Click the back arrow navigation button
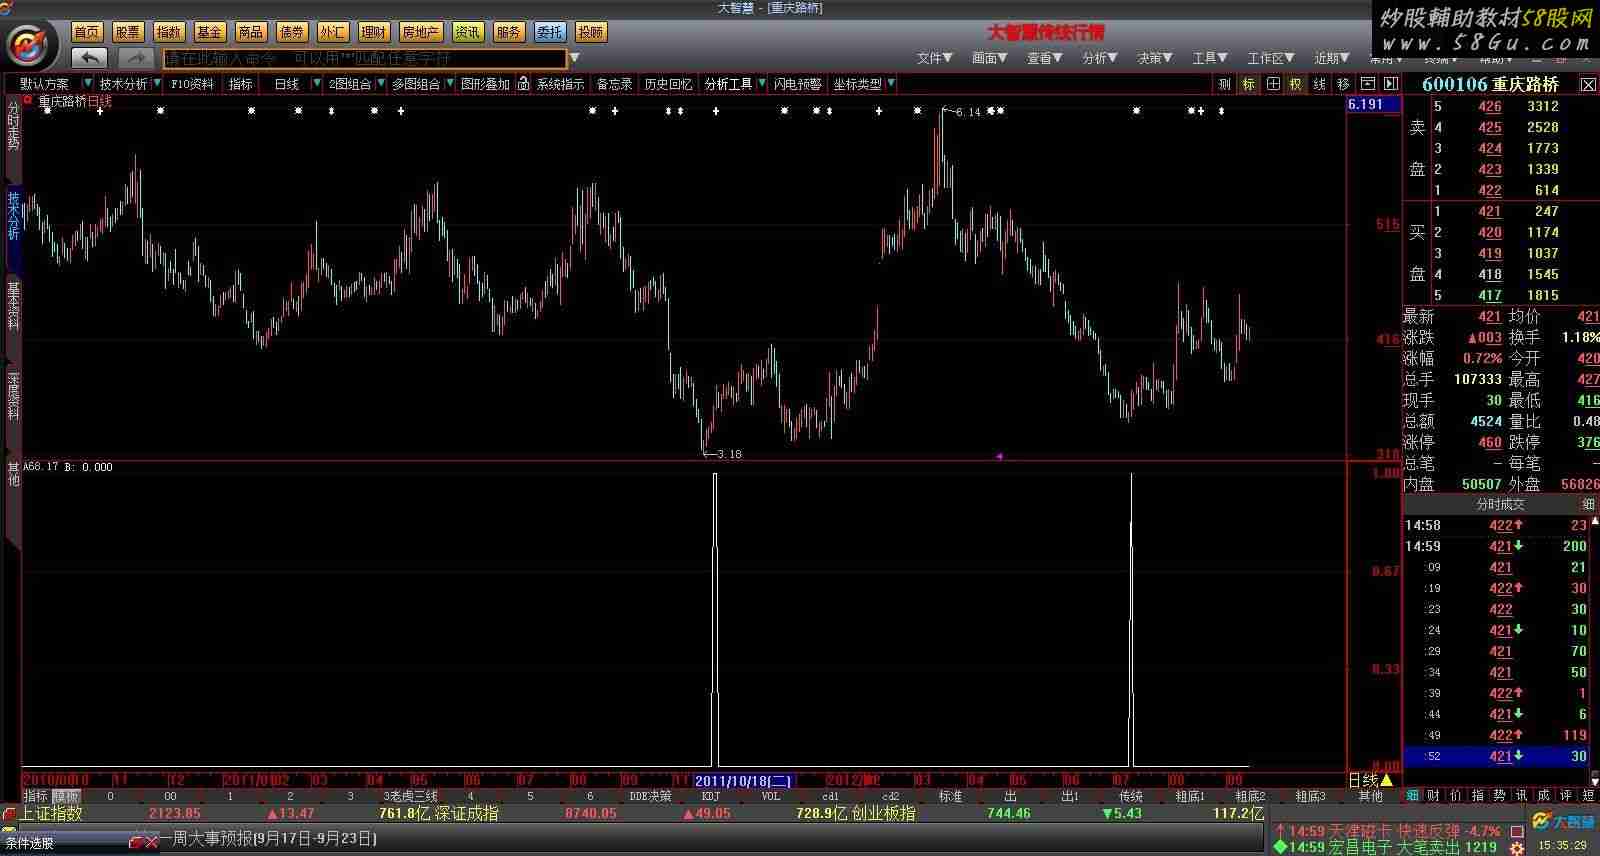Image resolution: width=1600 pixels, height=856 pixels. (x=89, y=59)
